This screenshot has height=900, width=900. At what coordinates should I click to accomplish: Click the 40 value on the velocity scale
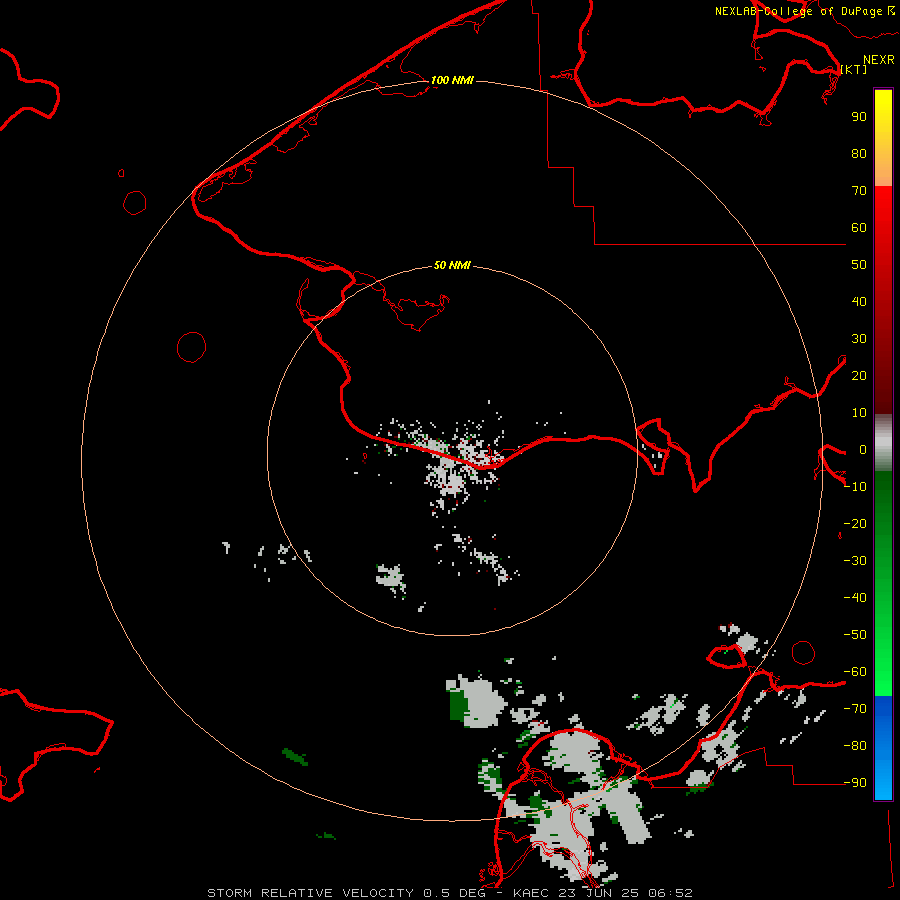(x=859, y=301)
